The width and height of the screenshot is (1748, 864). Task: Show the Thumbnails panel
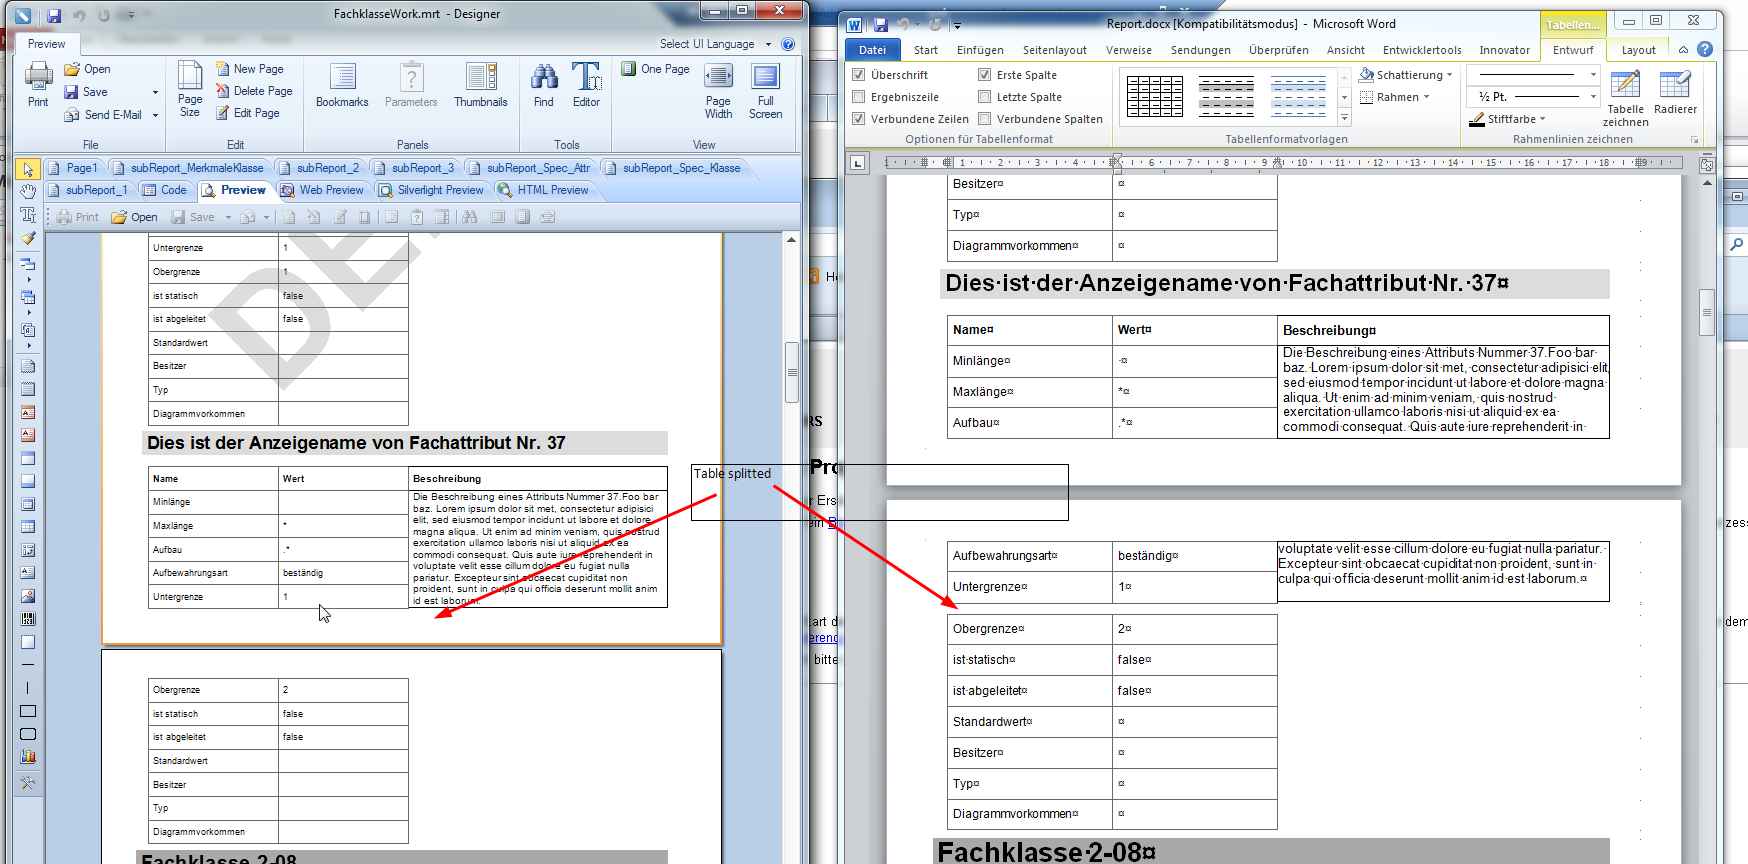[481, 85]
